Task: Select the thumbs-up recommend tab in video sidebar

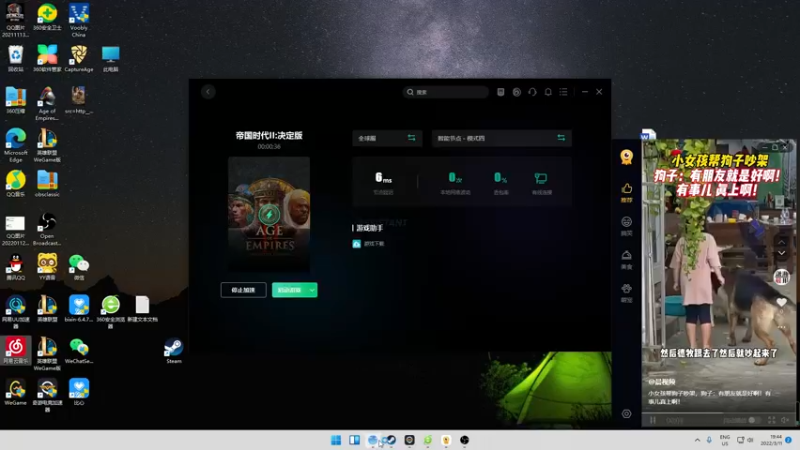Action: click(x=627, y=192)
